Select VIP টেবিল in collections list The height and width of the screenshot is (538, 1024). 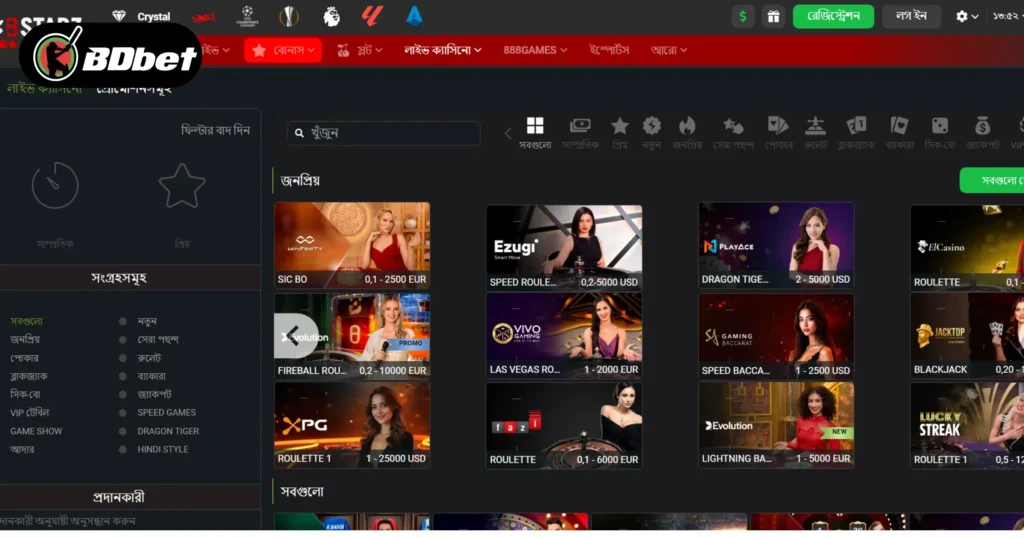(29, 413)
